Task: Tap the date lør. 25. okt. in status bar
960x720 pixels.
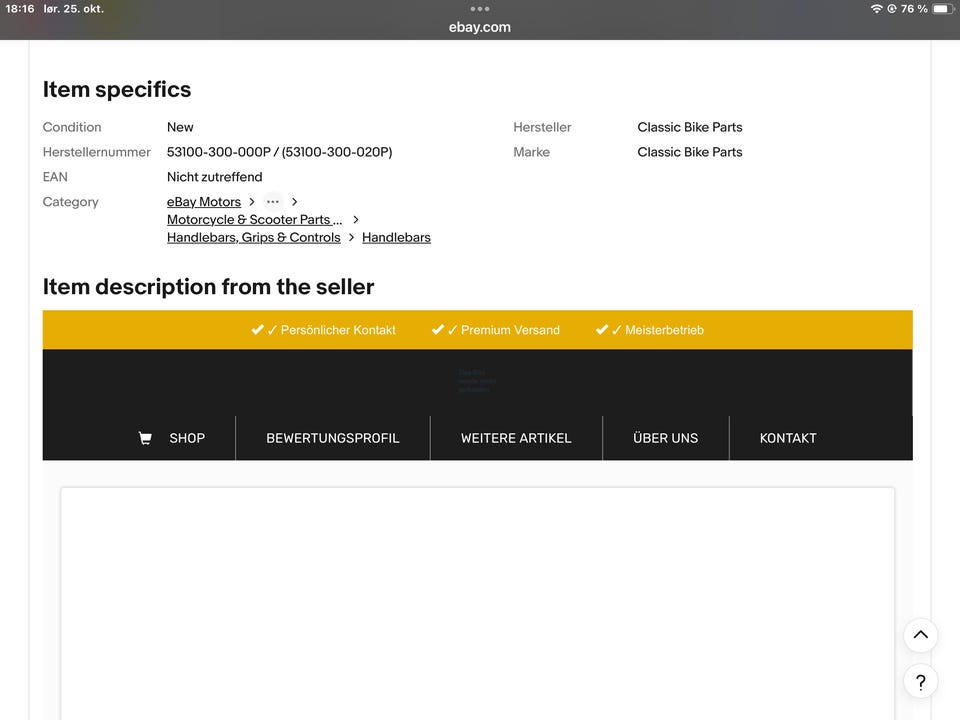Action: click(73, 9)
